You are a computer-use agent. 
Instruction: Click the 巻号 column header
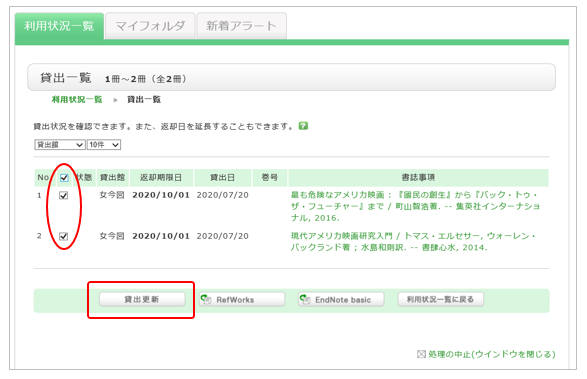[270, 178]
